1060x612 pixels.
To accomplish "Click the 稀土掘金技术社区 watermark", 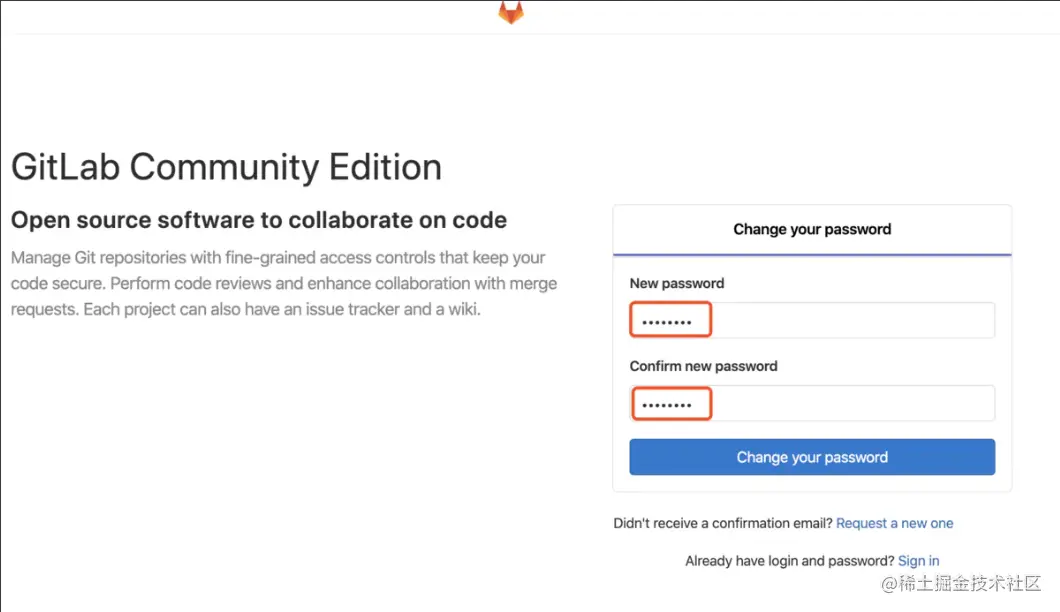I will [961, 583].
